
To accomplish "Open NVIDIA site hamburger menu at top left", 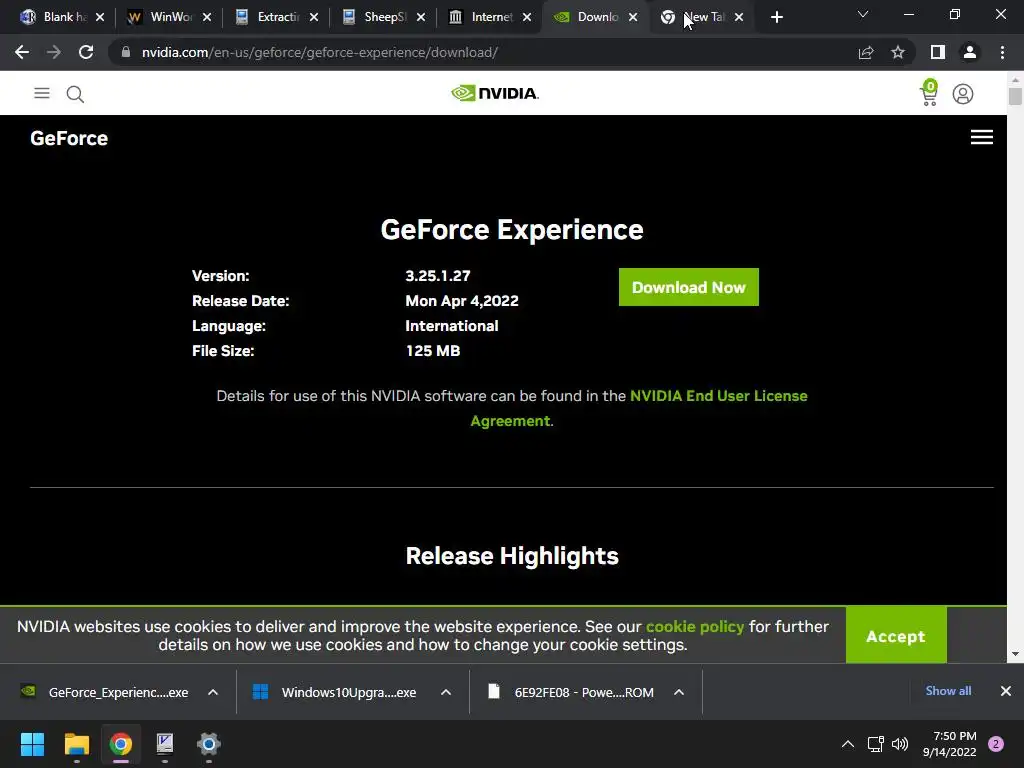I will [42, 93].
